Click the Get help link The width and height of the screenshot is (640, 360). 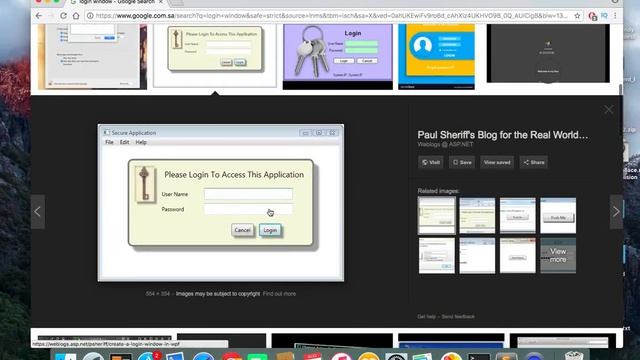[427, 317]
